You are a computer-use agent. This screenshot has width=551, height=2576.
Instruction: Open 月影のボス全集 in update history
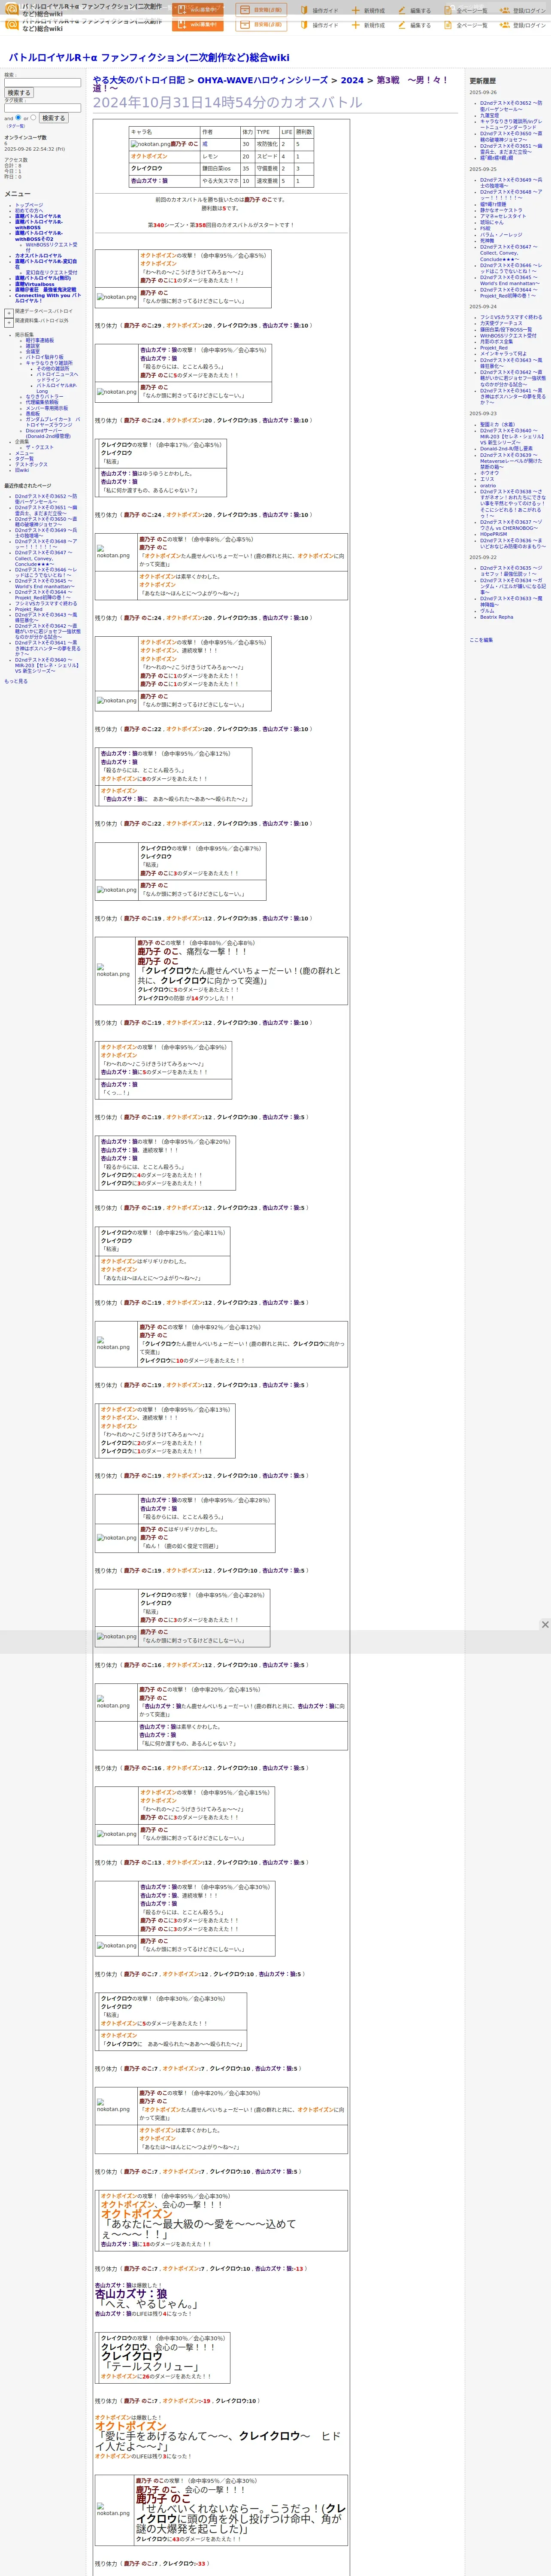pyautogui.click(x=496, y=342)
